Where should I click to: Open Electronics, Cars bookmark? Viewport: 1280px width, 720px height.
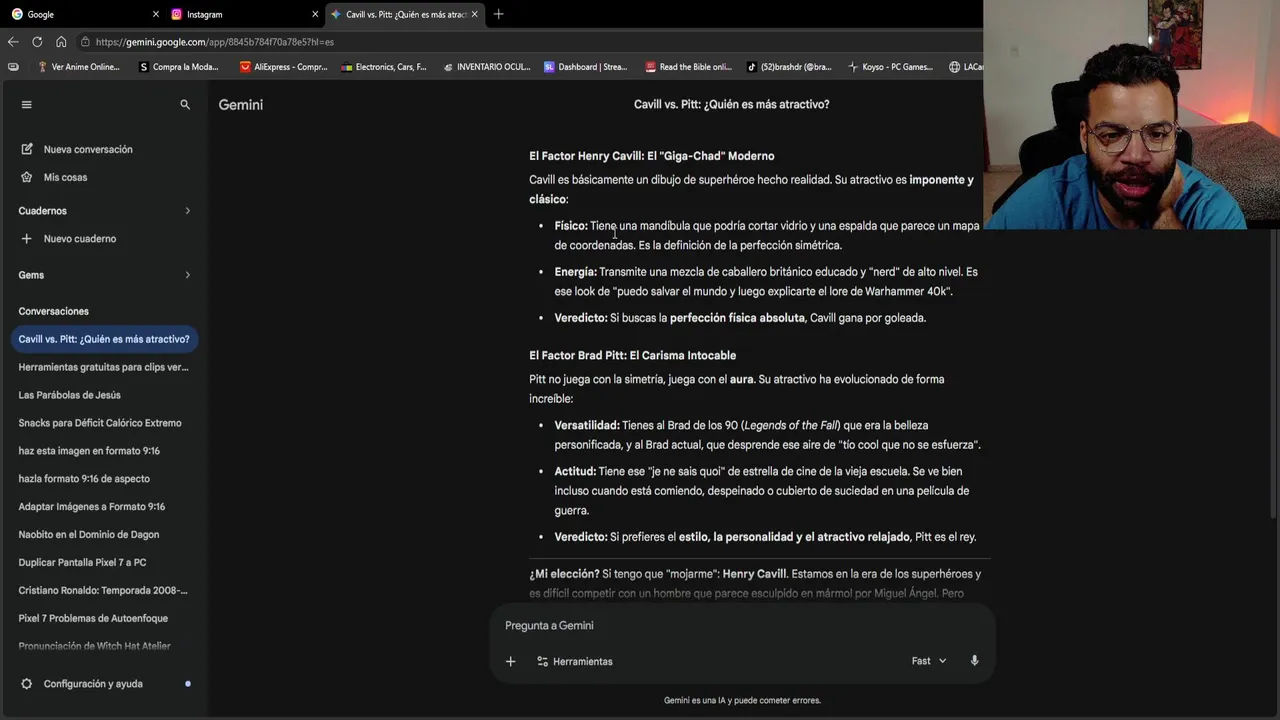coord(383,67)
